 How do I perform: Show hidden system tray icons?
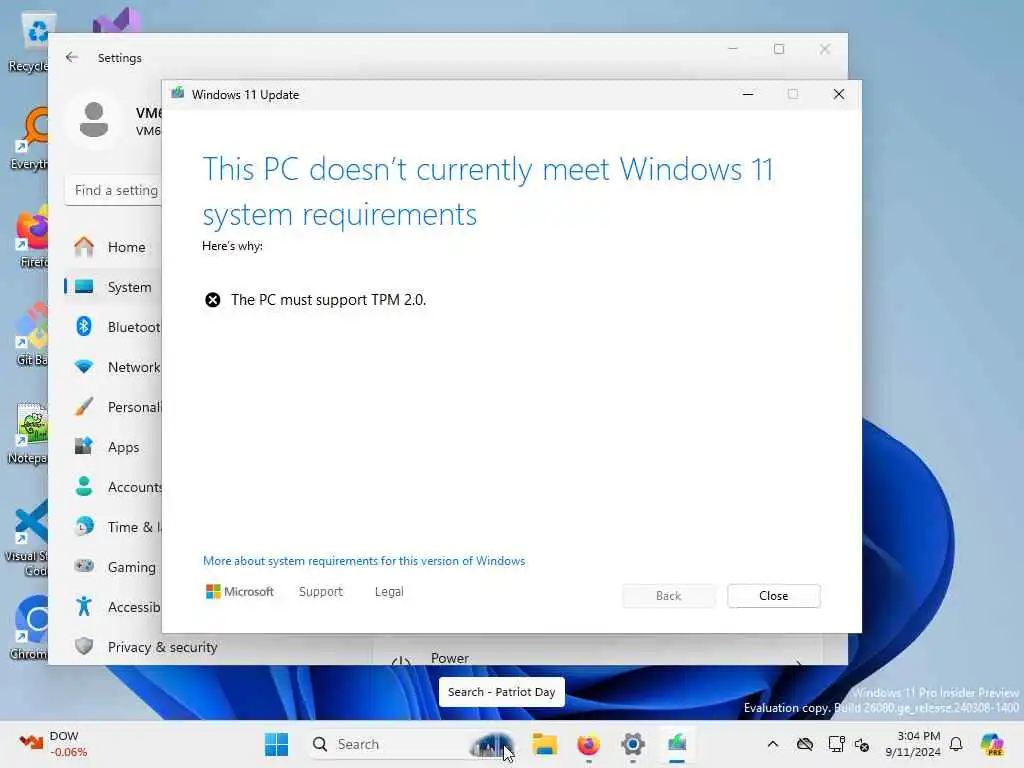pos(773,744)
